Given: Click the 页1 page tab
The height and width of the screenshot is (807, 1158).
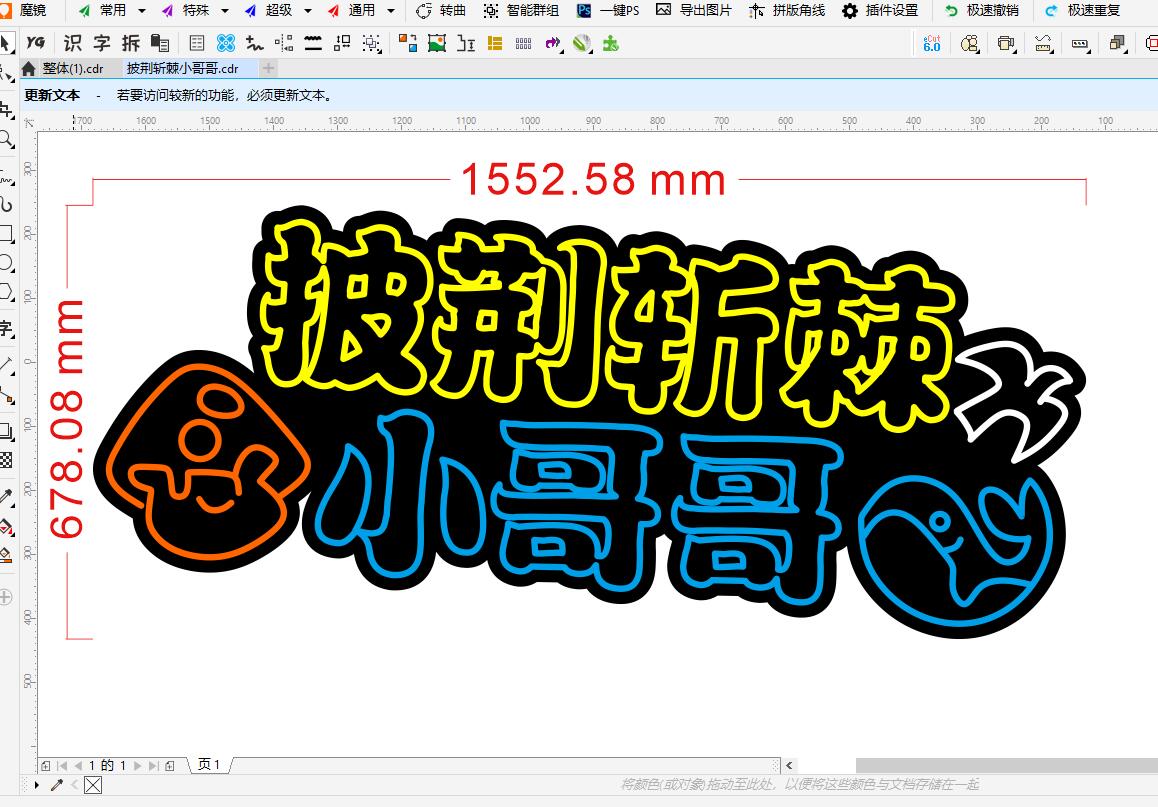Looking at the screenshot, I should click(209, 765).
